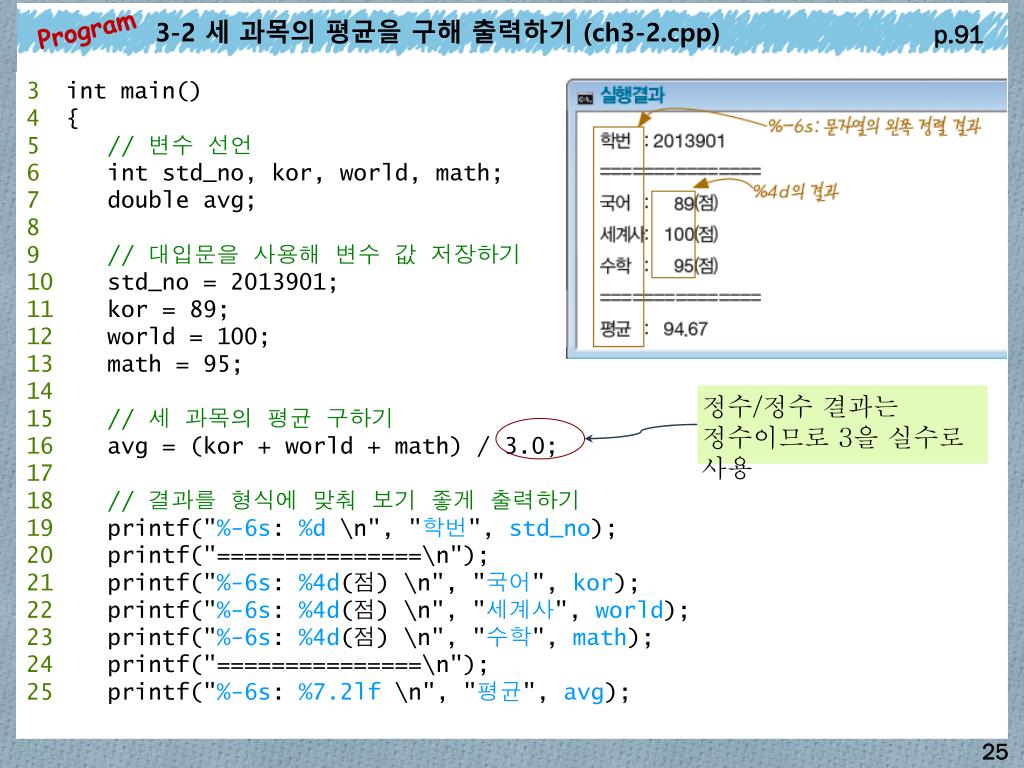The image size is (1024, 768).
Task: Click the printf line printing 평균 and avg
Action: [x=369, y=692]
